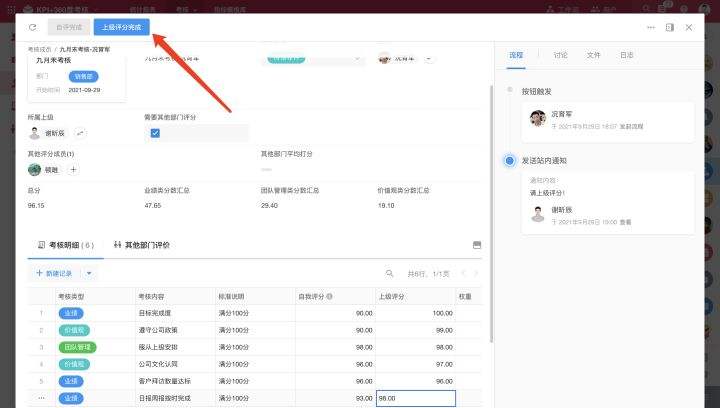Open row options for 日报周报按时完成
This screenshot has width=720, height=408.
tap(41, 398)
